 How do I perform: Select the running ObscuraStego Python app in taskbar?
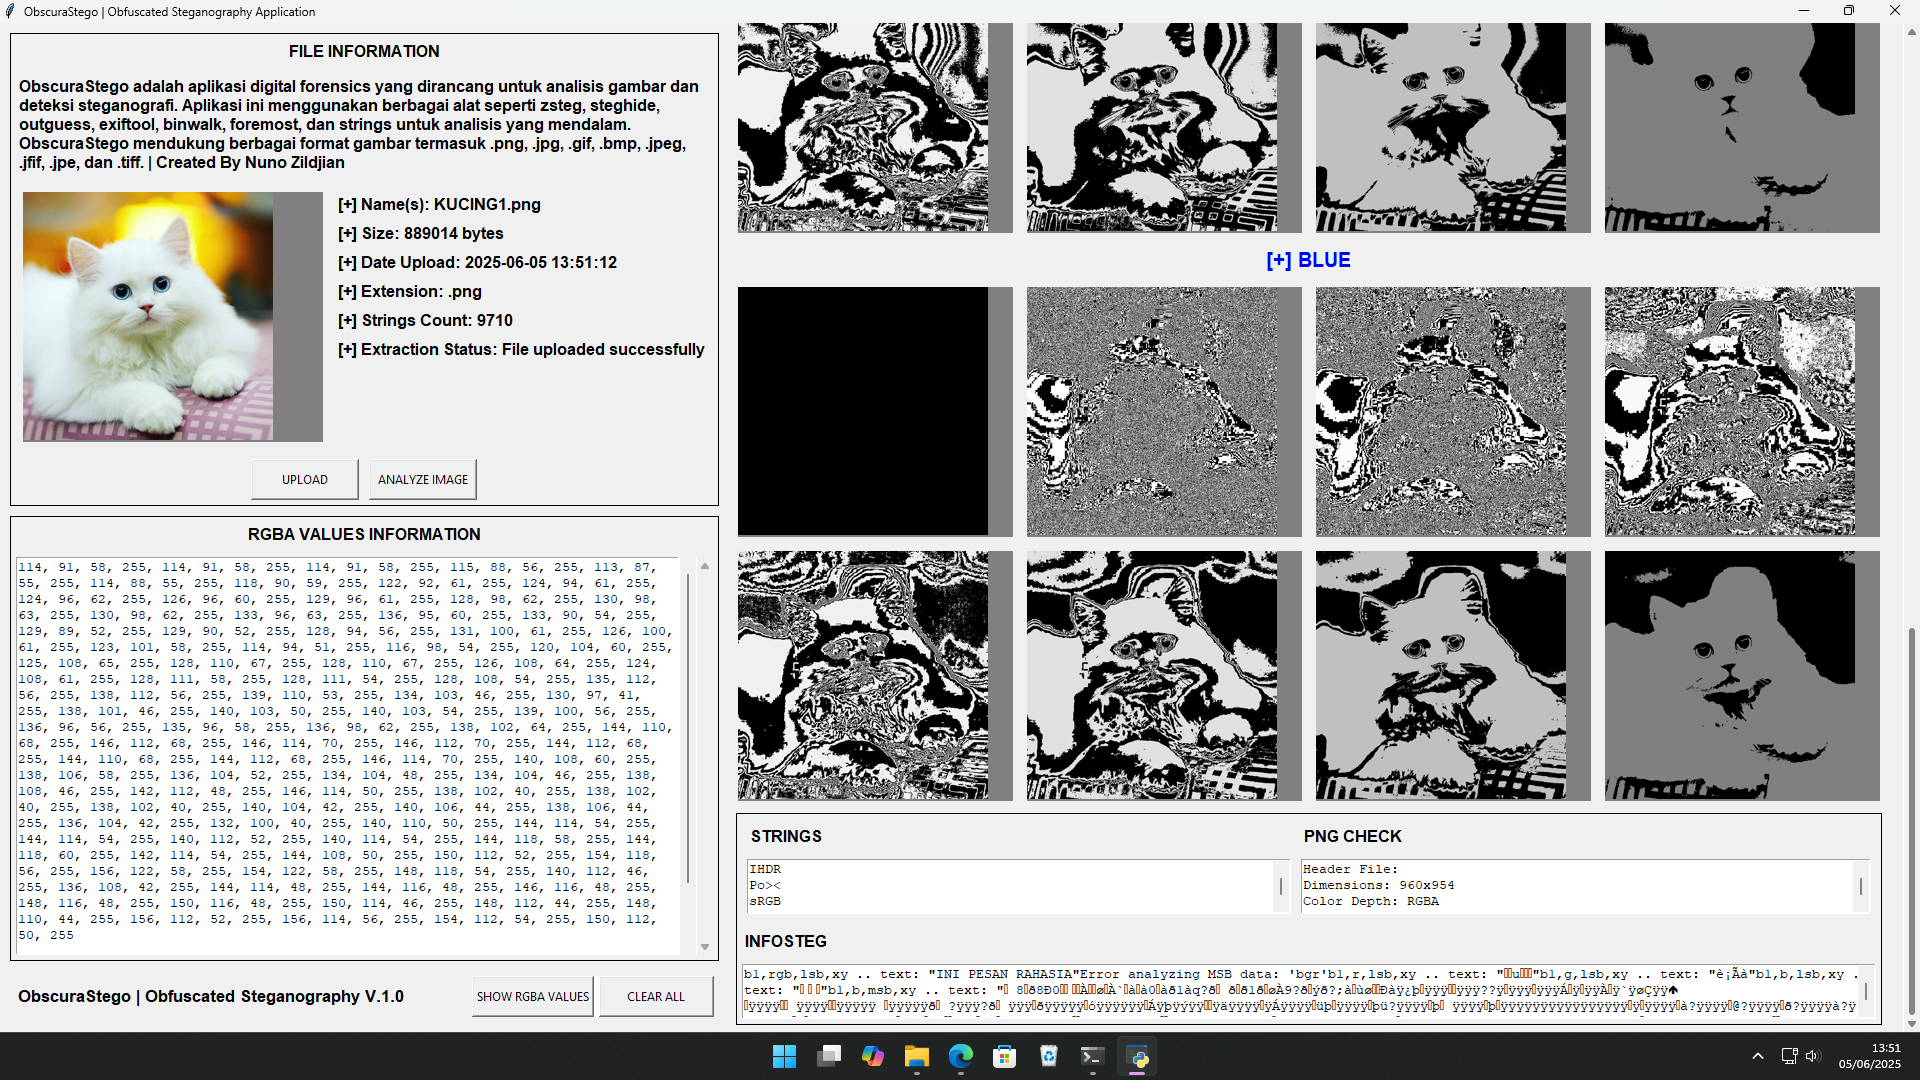1138,1056
